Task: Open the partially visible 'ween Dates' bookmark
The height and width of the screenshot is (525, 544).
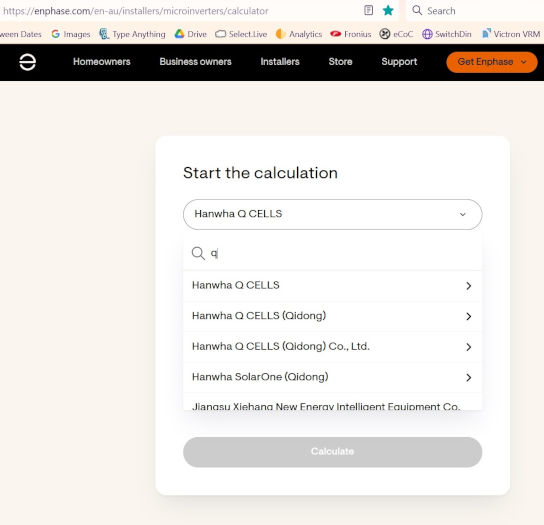Action: point(21,34)
